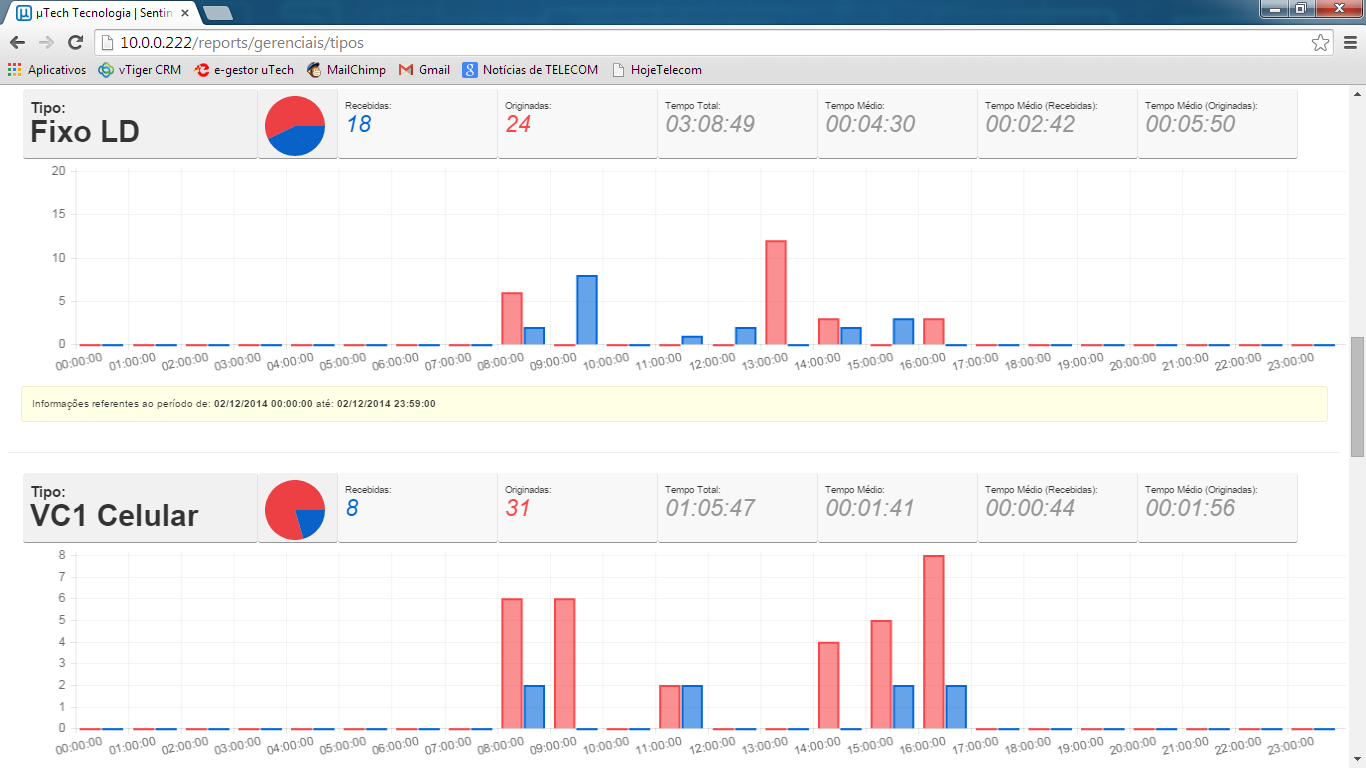Open Gmail bookmark

[425, 70]
